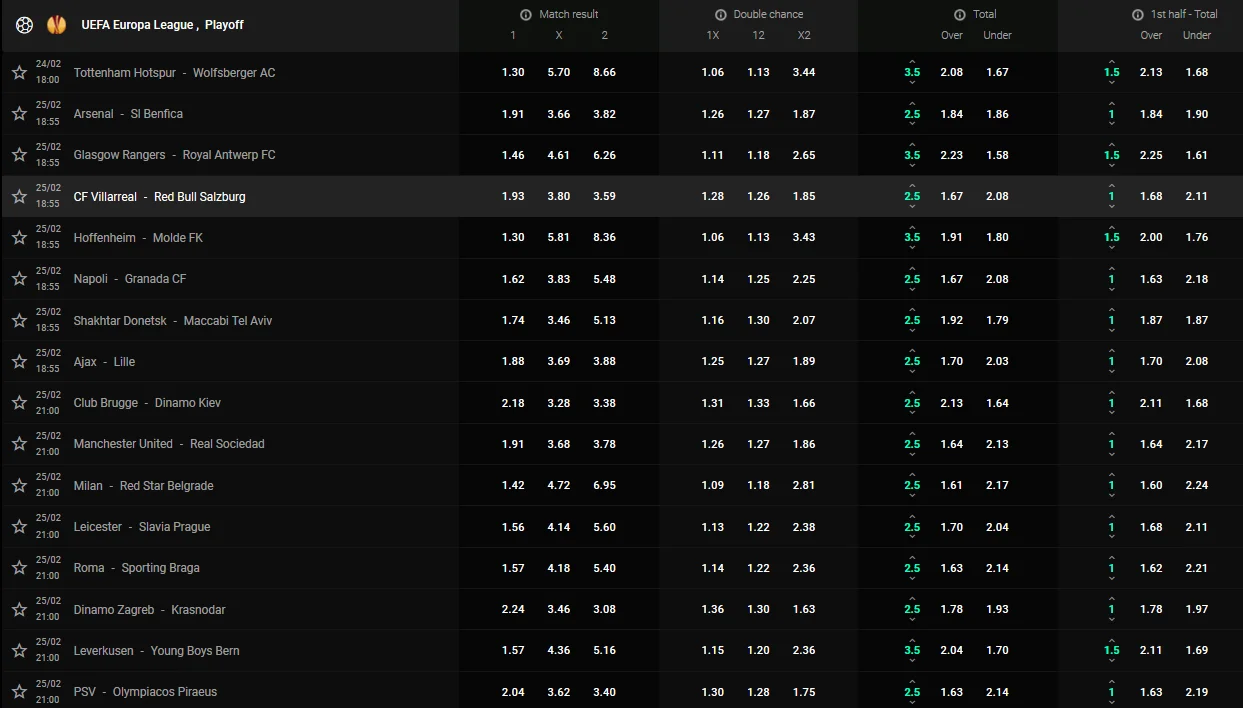Viewport: 1243px width, 708px height.
Task: Toggle favorite star for Arsenal - Sl Benfica
Action: coord(19,114)
